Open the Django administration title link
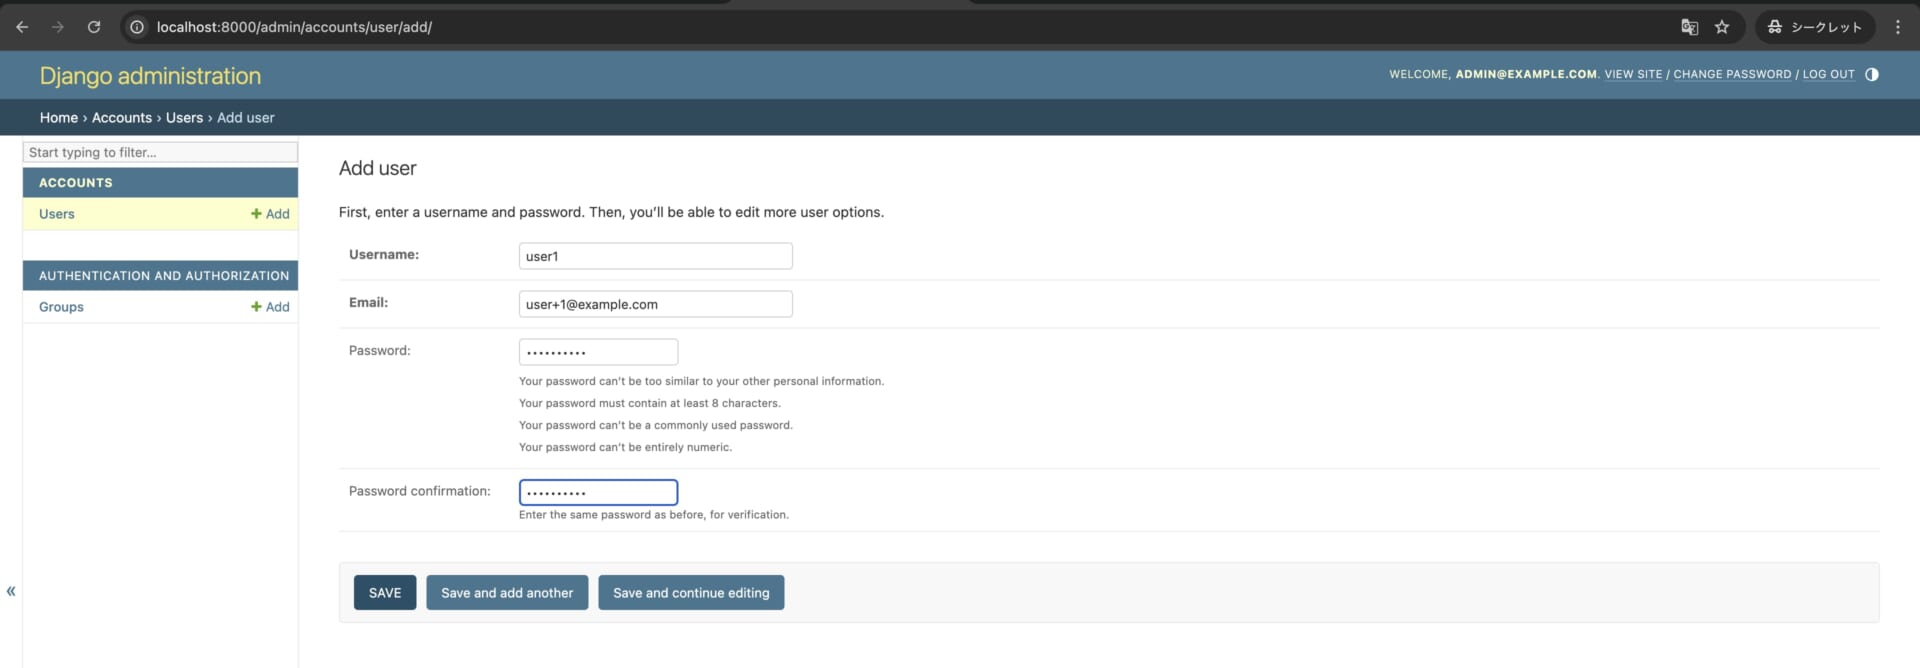This screenshot has width=1920, height=668. (150, 76)
